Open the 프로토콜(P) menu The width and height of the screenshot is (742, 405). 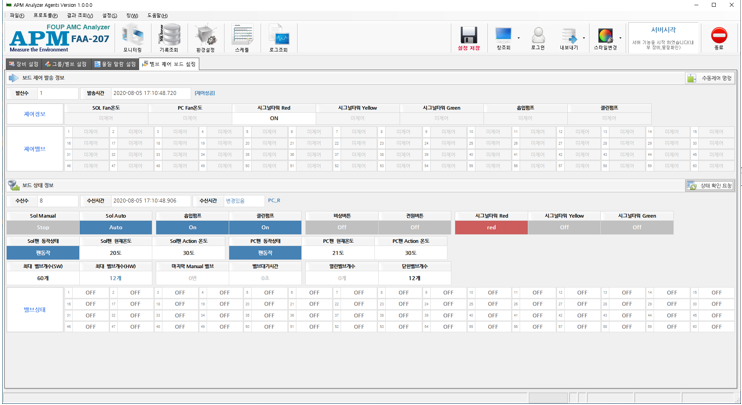coord(45,16)
